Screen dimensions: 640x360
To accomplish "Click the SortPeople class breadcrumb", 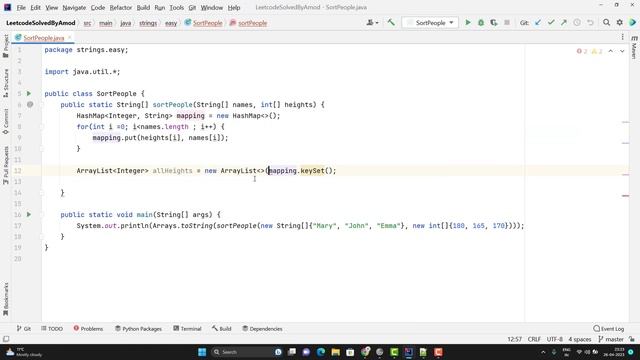I will pyautogui.click(x=204, y=23).
